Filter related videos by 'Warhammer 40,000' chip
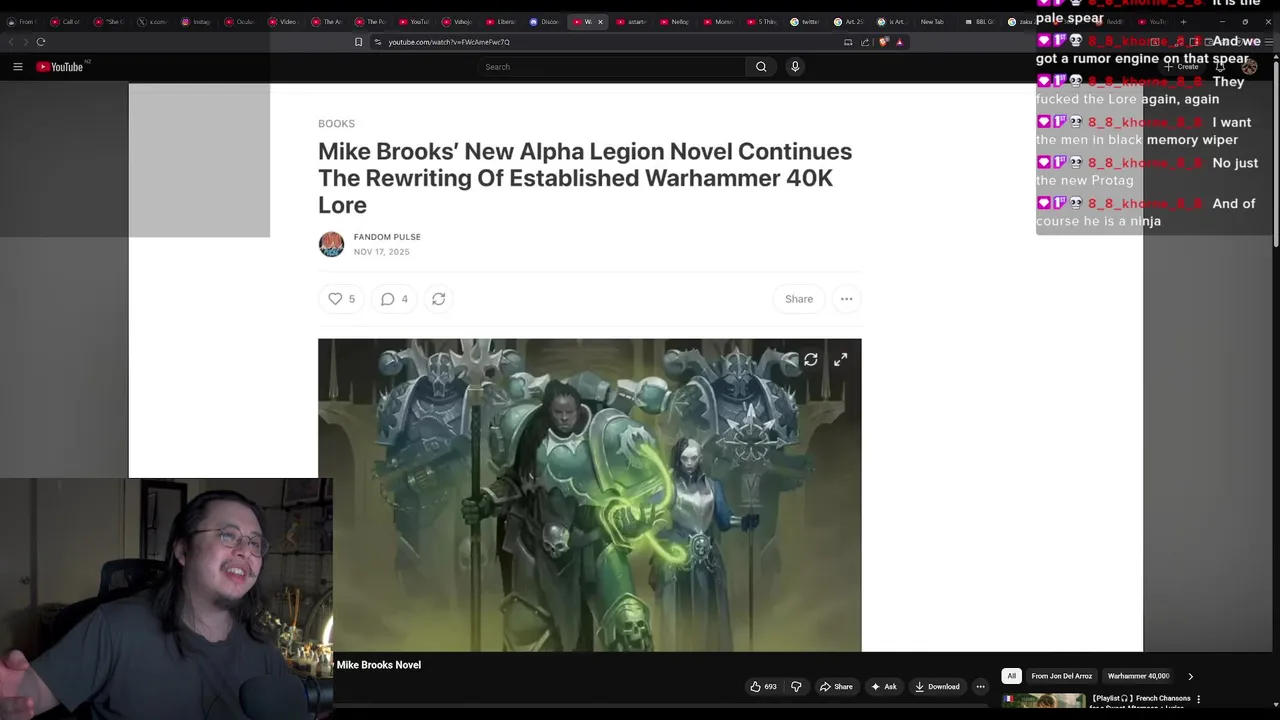The image size is (1280, 720). coord(1138,676)
